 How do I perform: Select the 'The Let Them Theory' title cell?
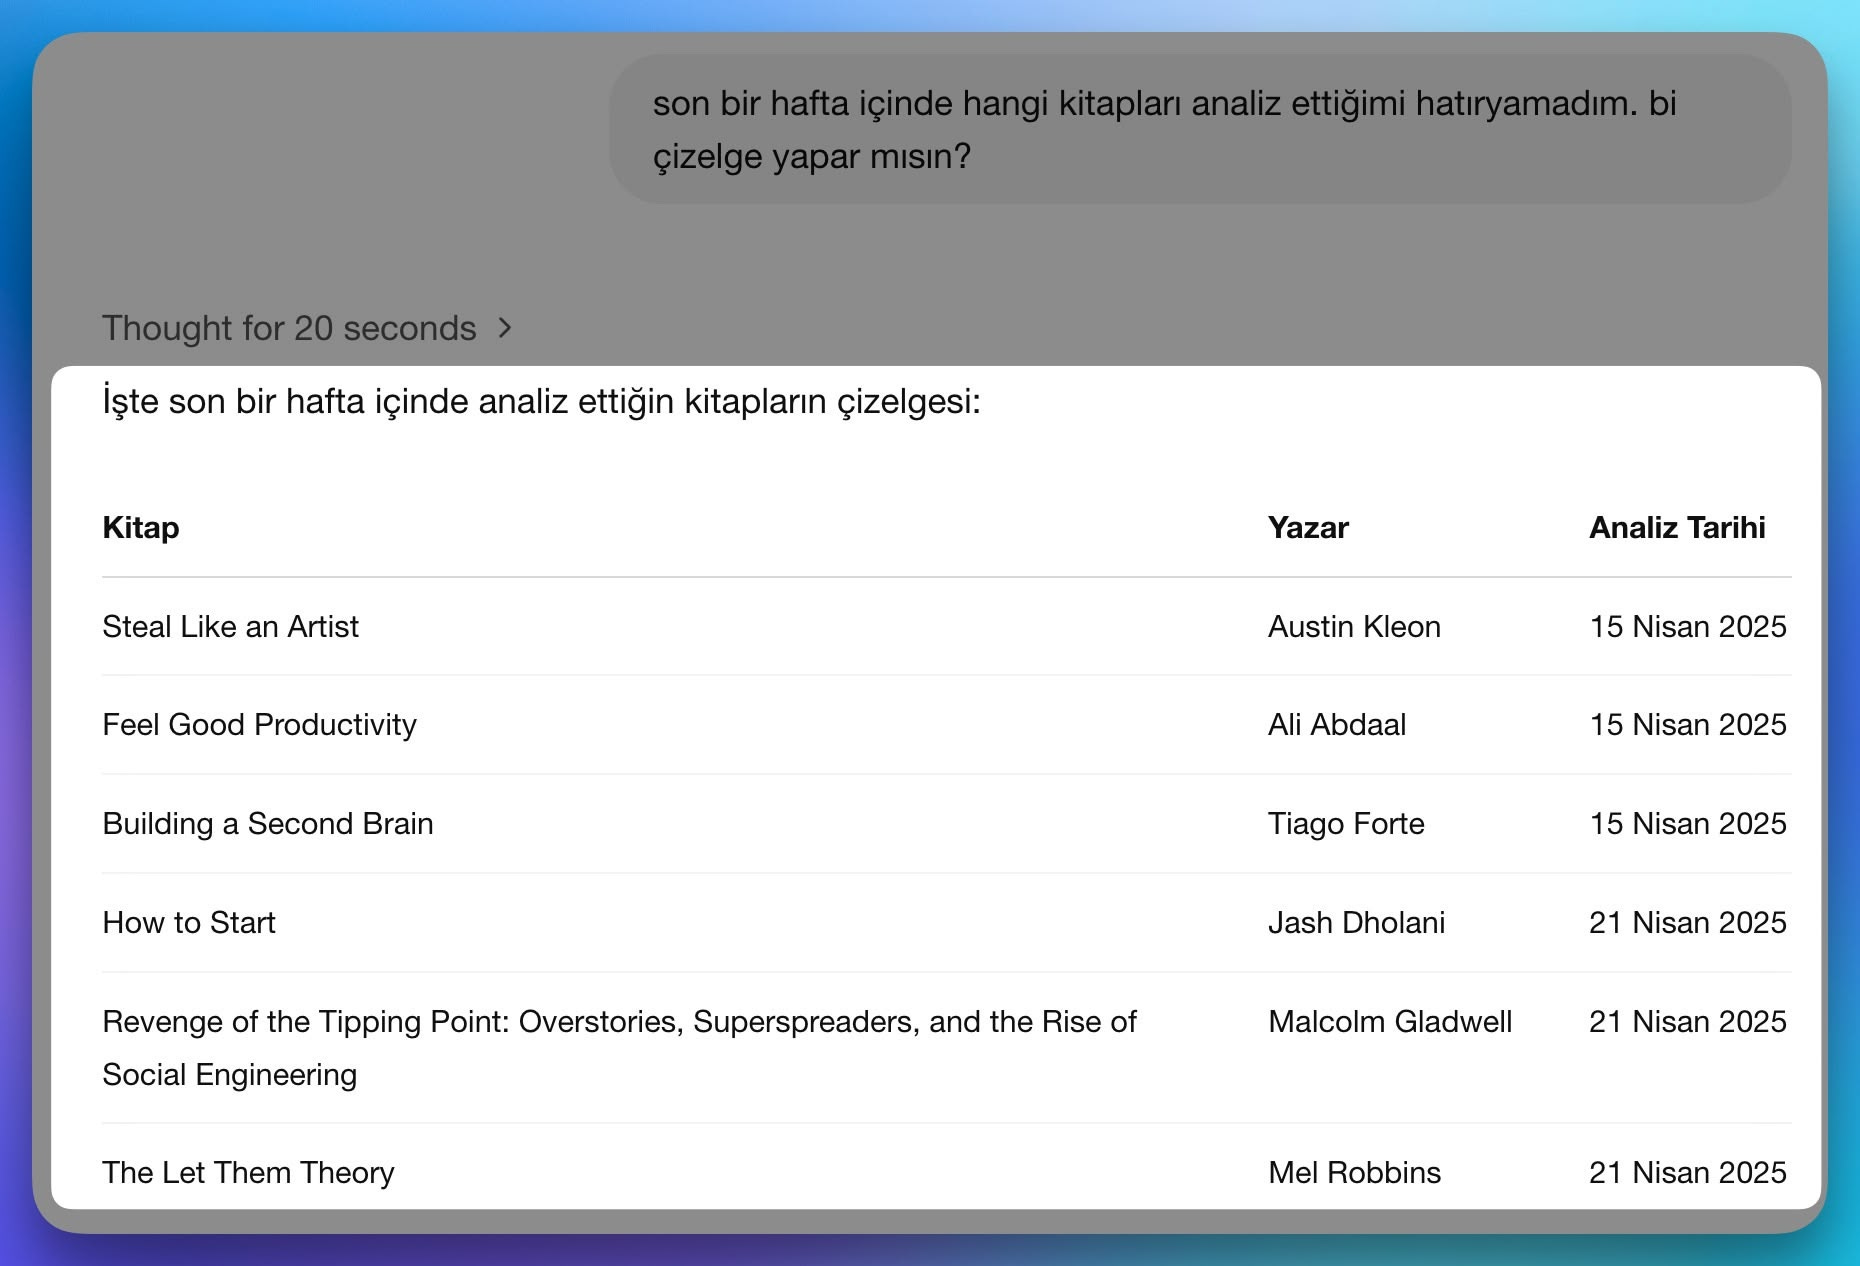(248, 1172)
